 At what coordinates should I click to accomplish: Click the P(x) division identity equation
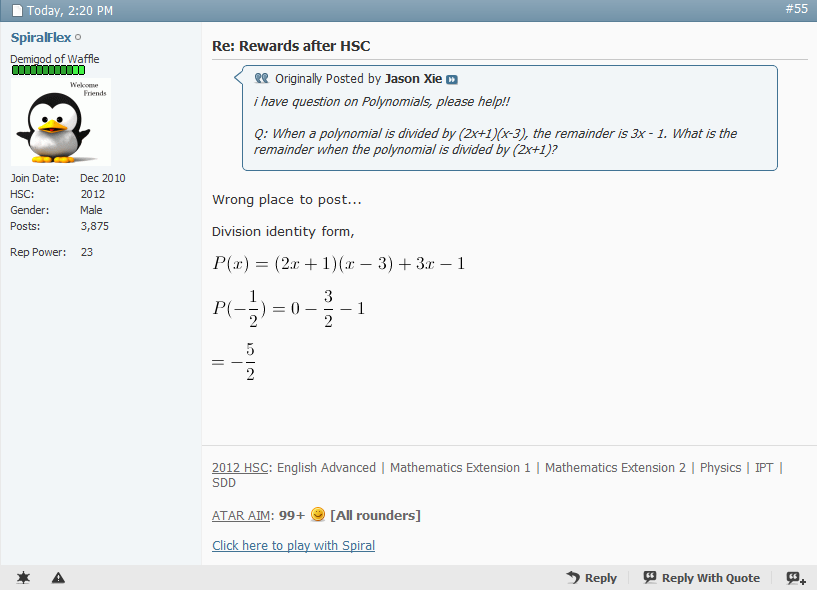click(338, 264)
